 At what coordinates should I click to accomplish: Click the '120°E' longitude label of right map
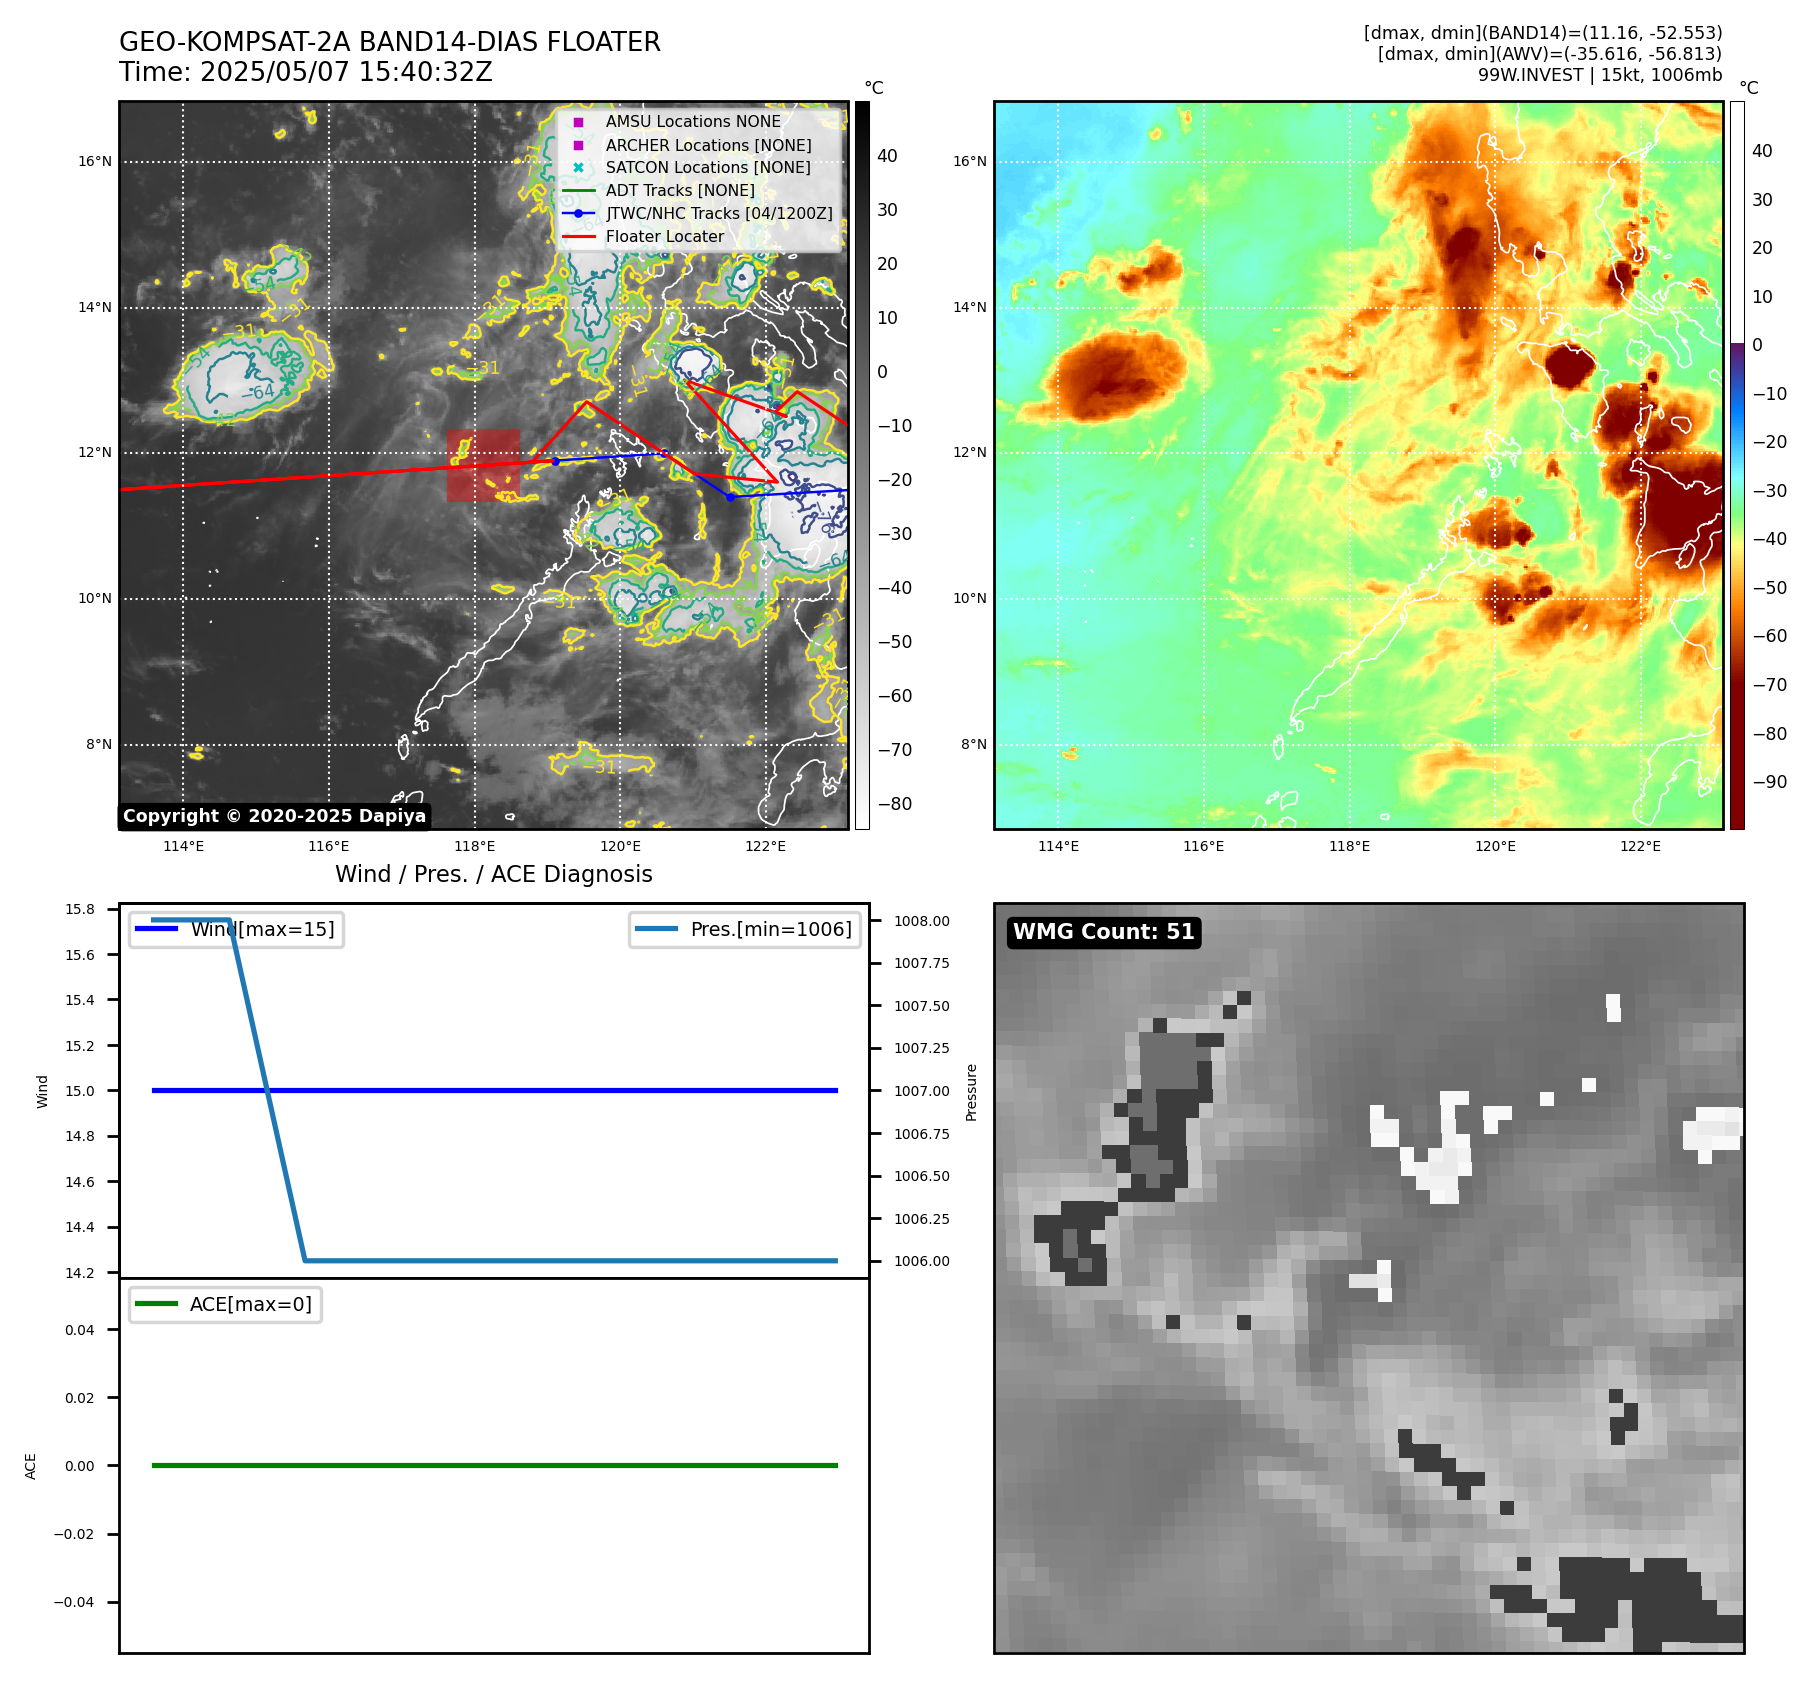(1495, 846)
